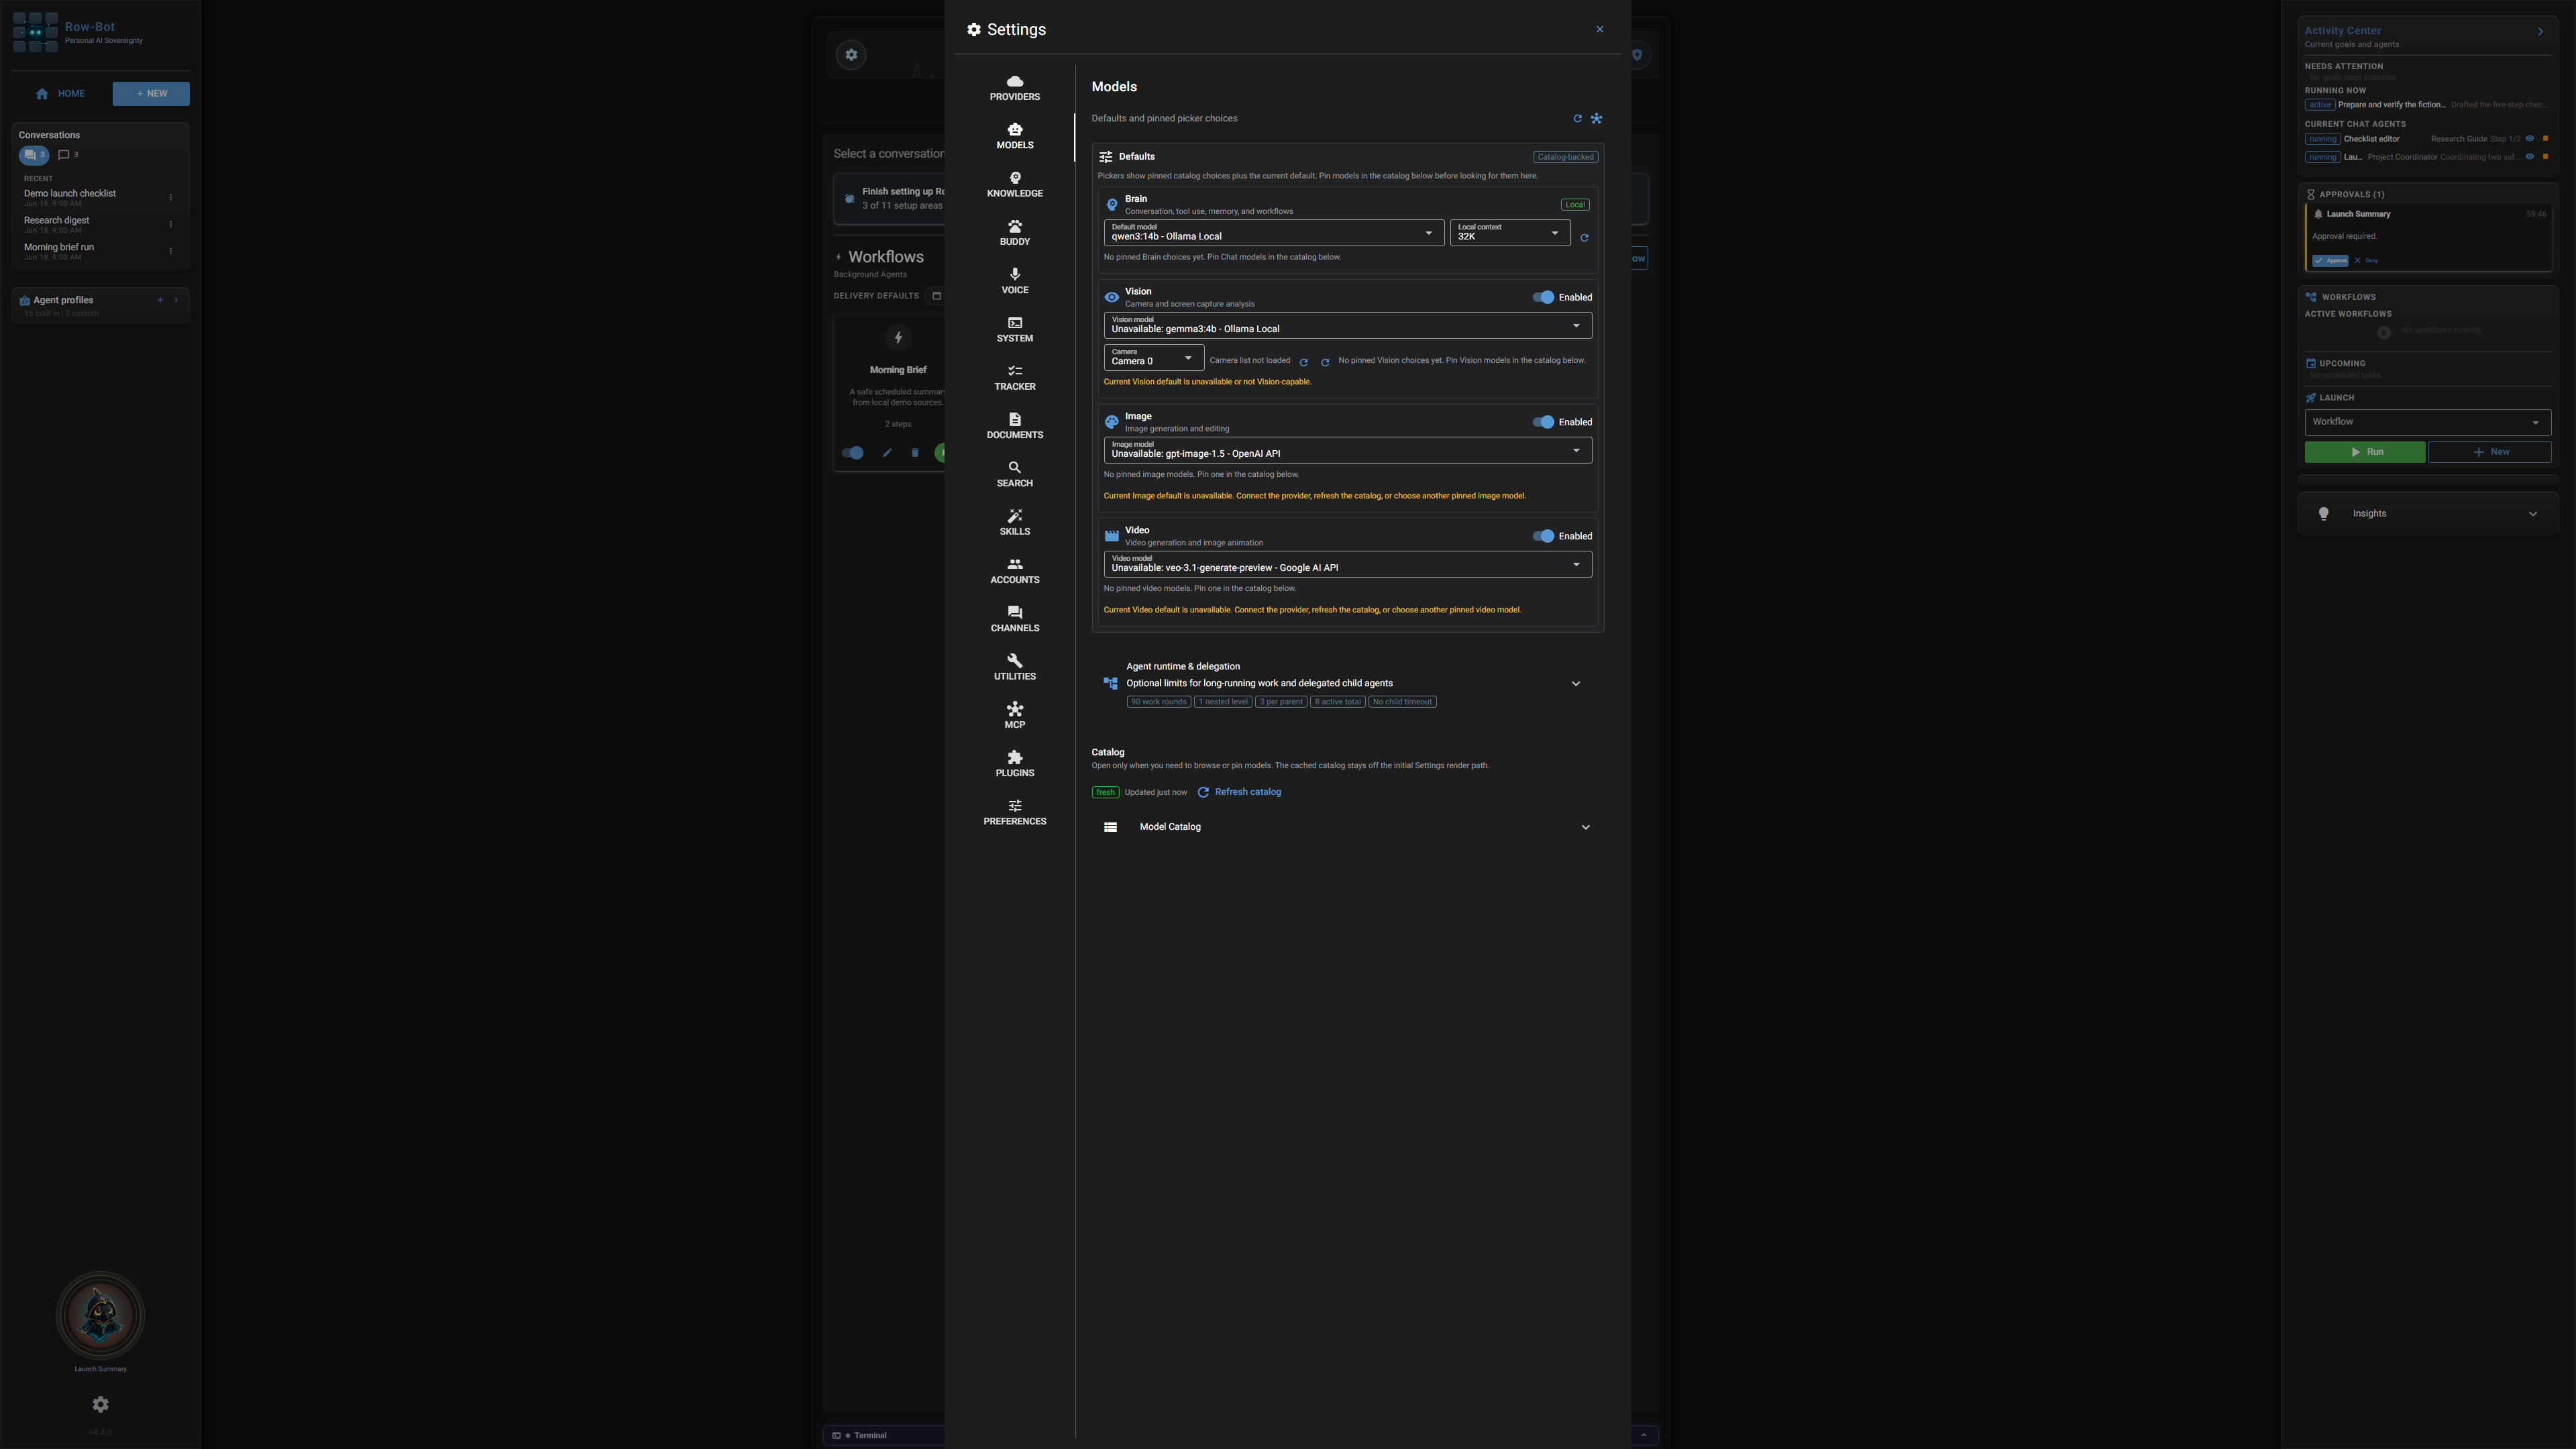Go to HOME in left sidebar
This screenshot has height=1449, width=2576.
coord(60,94)
